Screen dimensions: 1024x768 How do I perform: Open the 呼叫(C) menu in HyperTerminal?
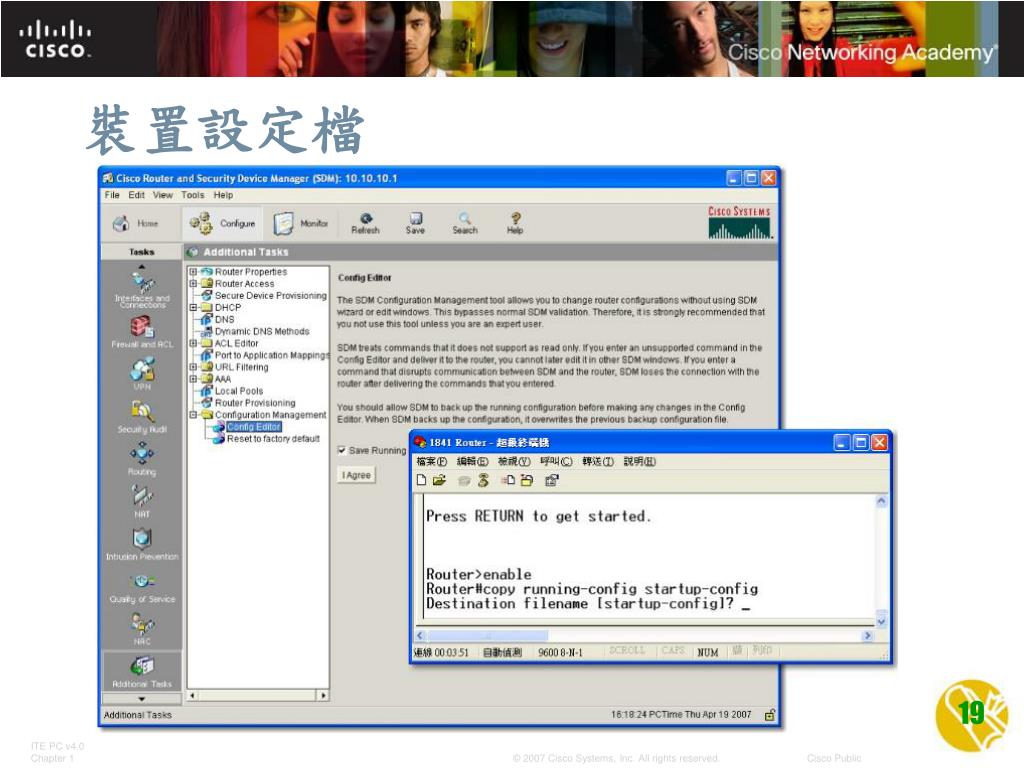coord(556,462)
